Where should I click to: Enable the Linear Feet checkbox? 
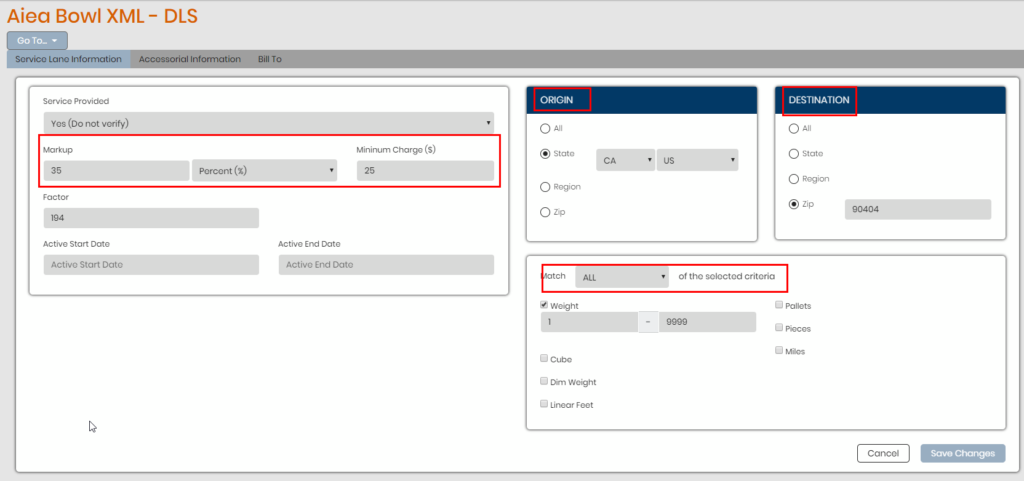(x=544, y=404)
